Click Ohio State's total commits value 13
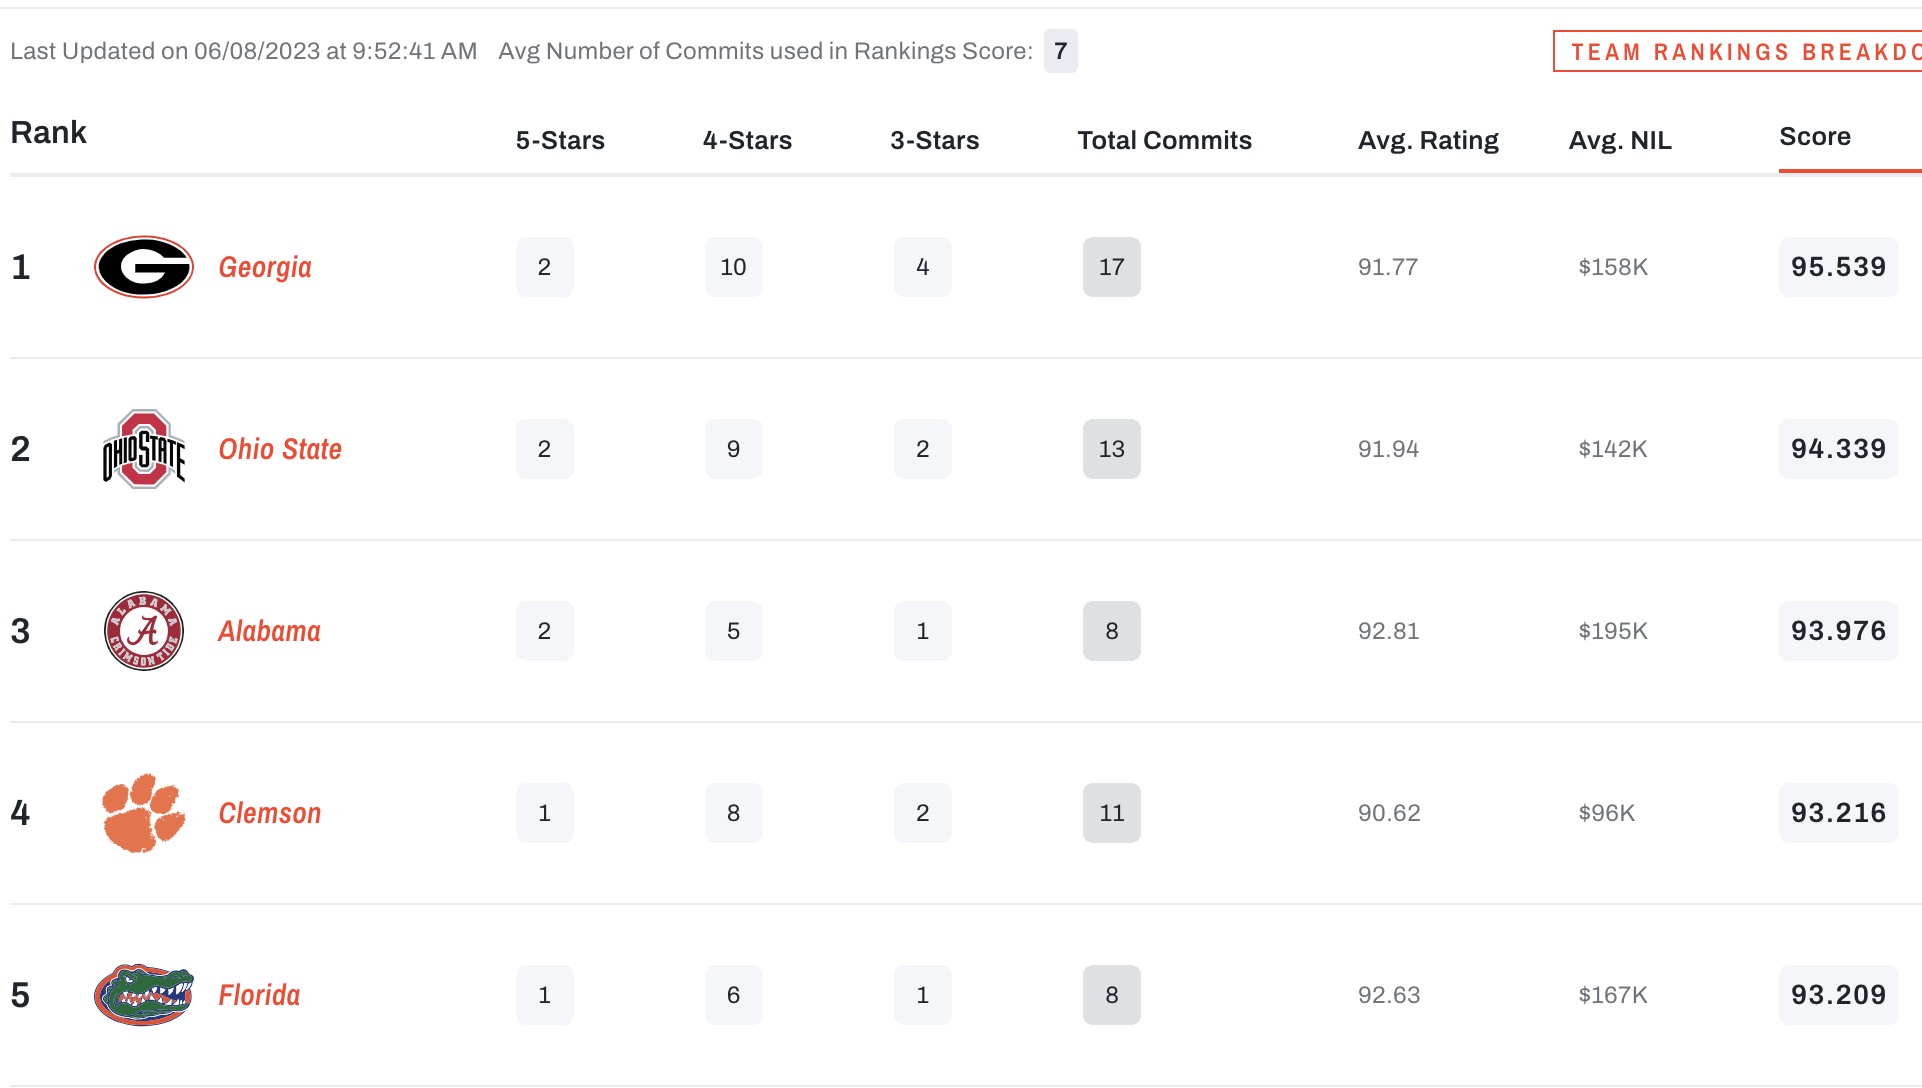 1112,449
